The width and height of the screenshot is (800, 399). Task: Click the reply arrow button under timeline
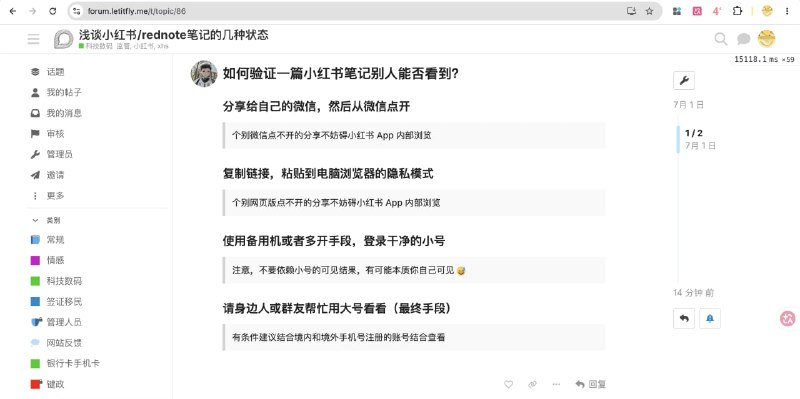(x=684, y=318)
